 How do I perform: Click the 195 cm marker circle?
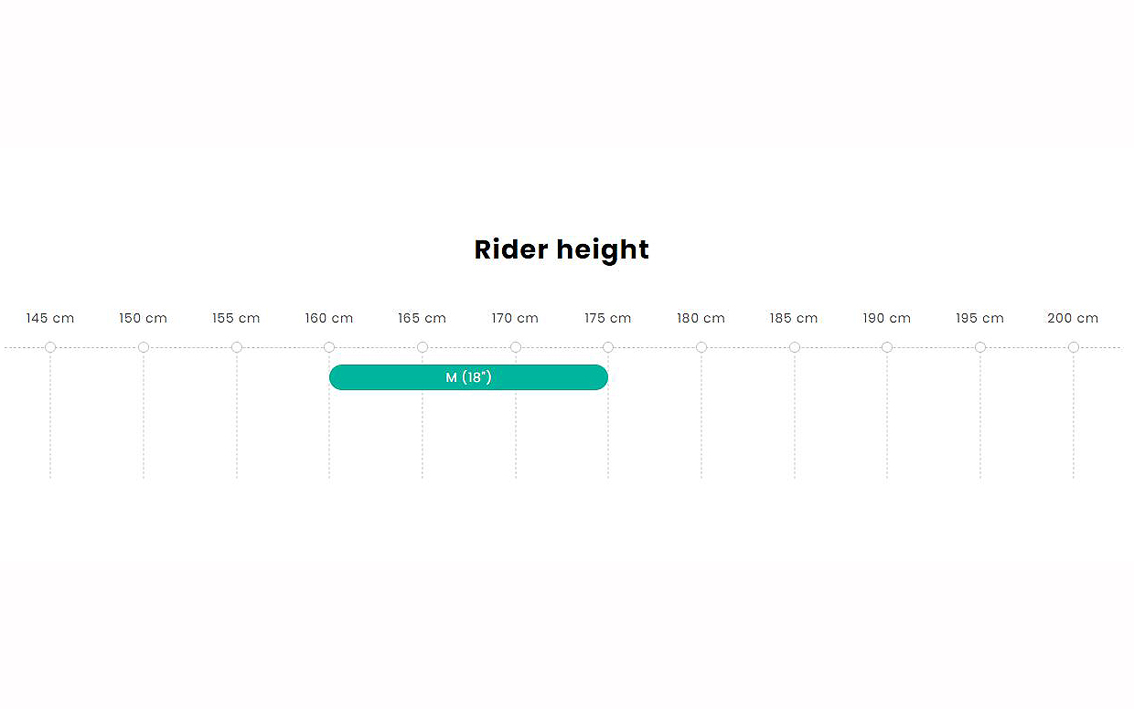(x=981, y=347)
